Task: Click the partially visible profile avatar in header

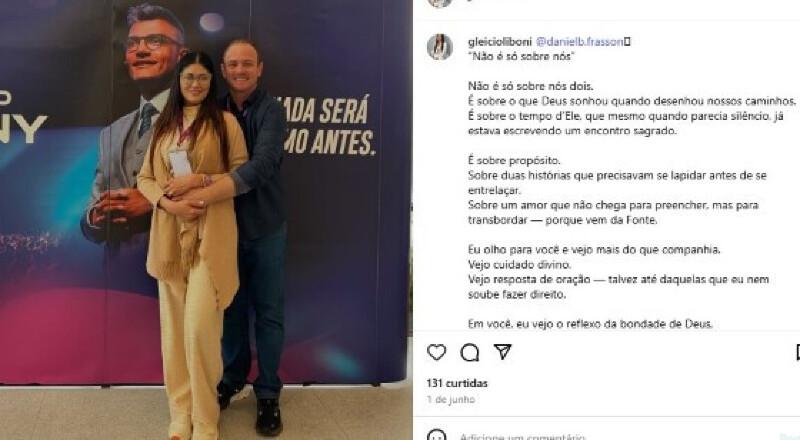Action: (x=440, y=3)
